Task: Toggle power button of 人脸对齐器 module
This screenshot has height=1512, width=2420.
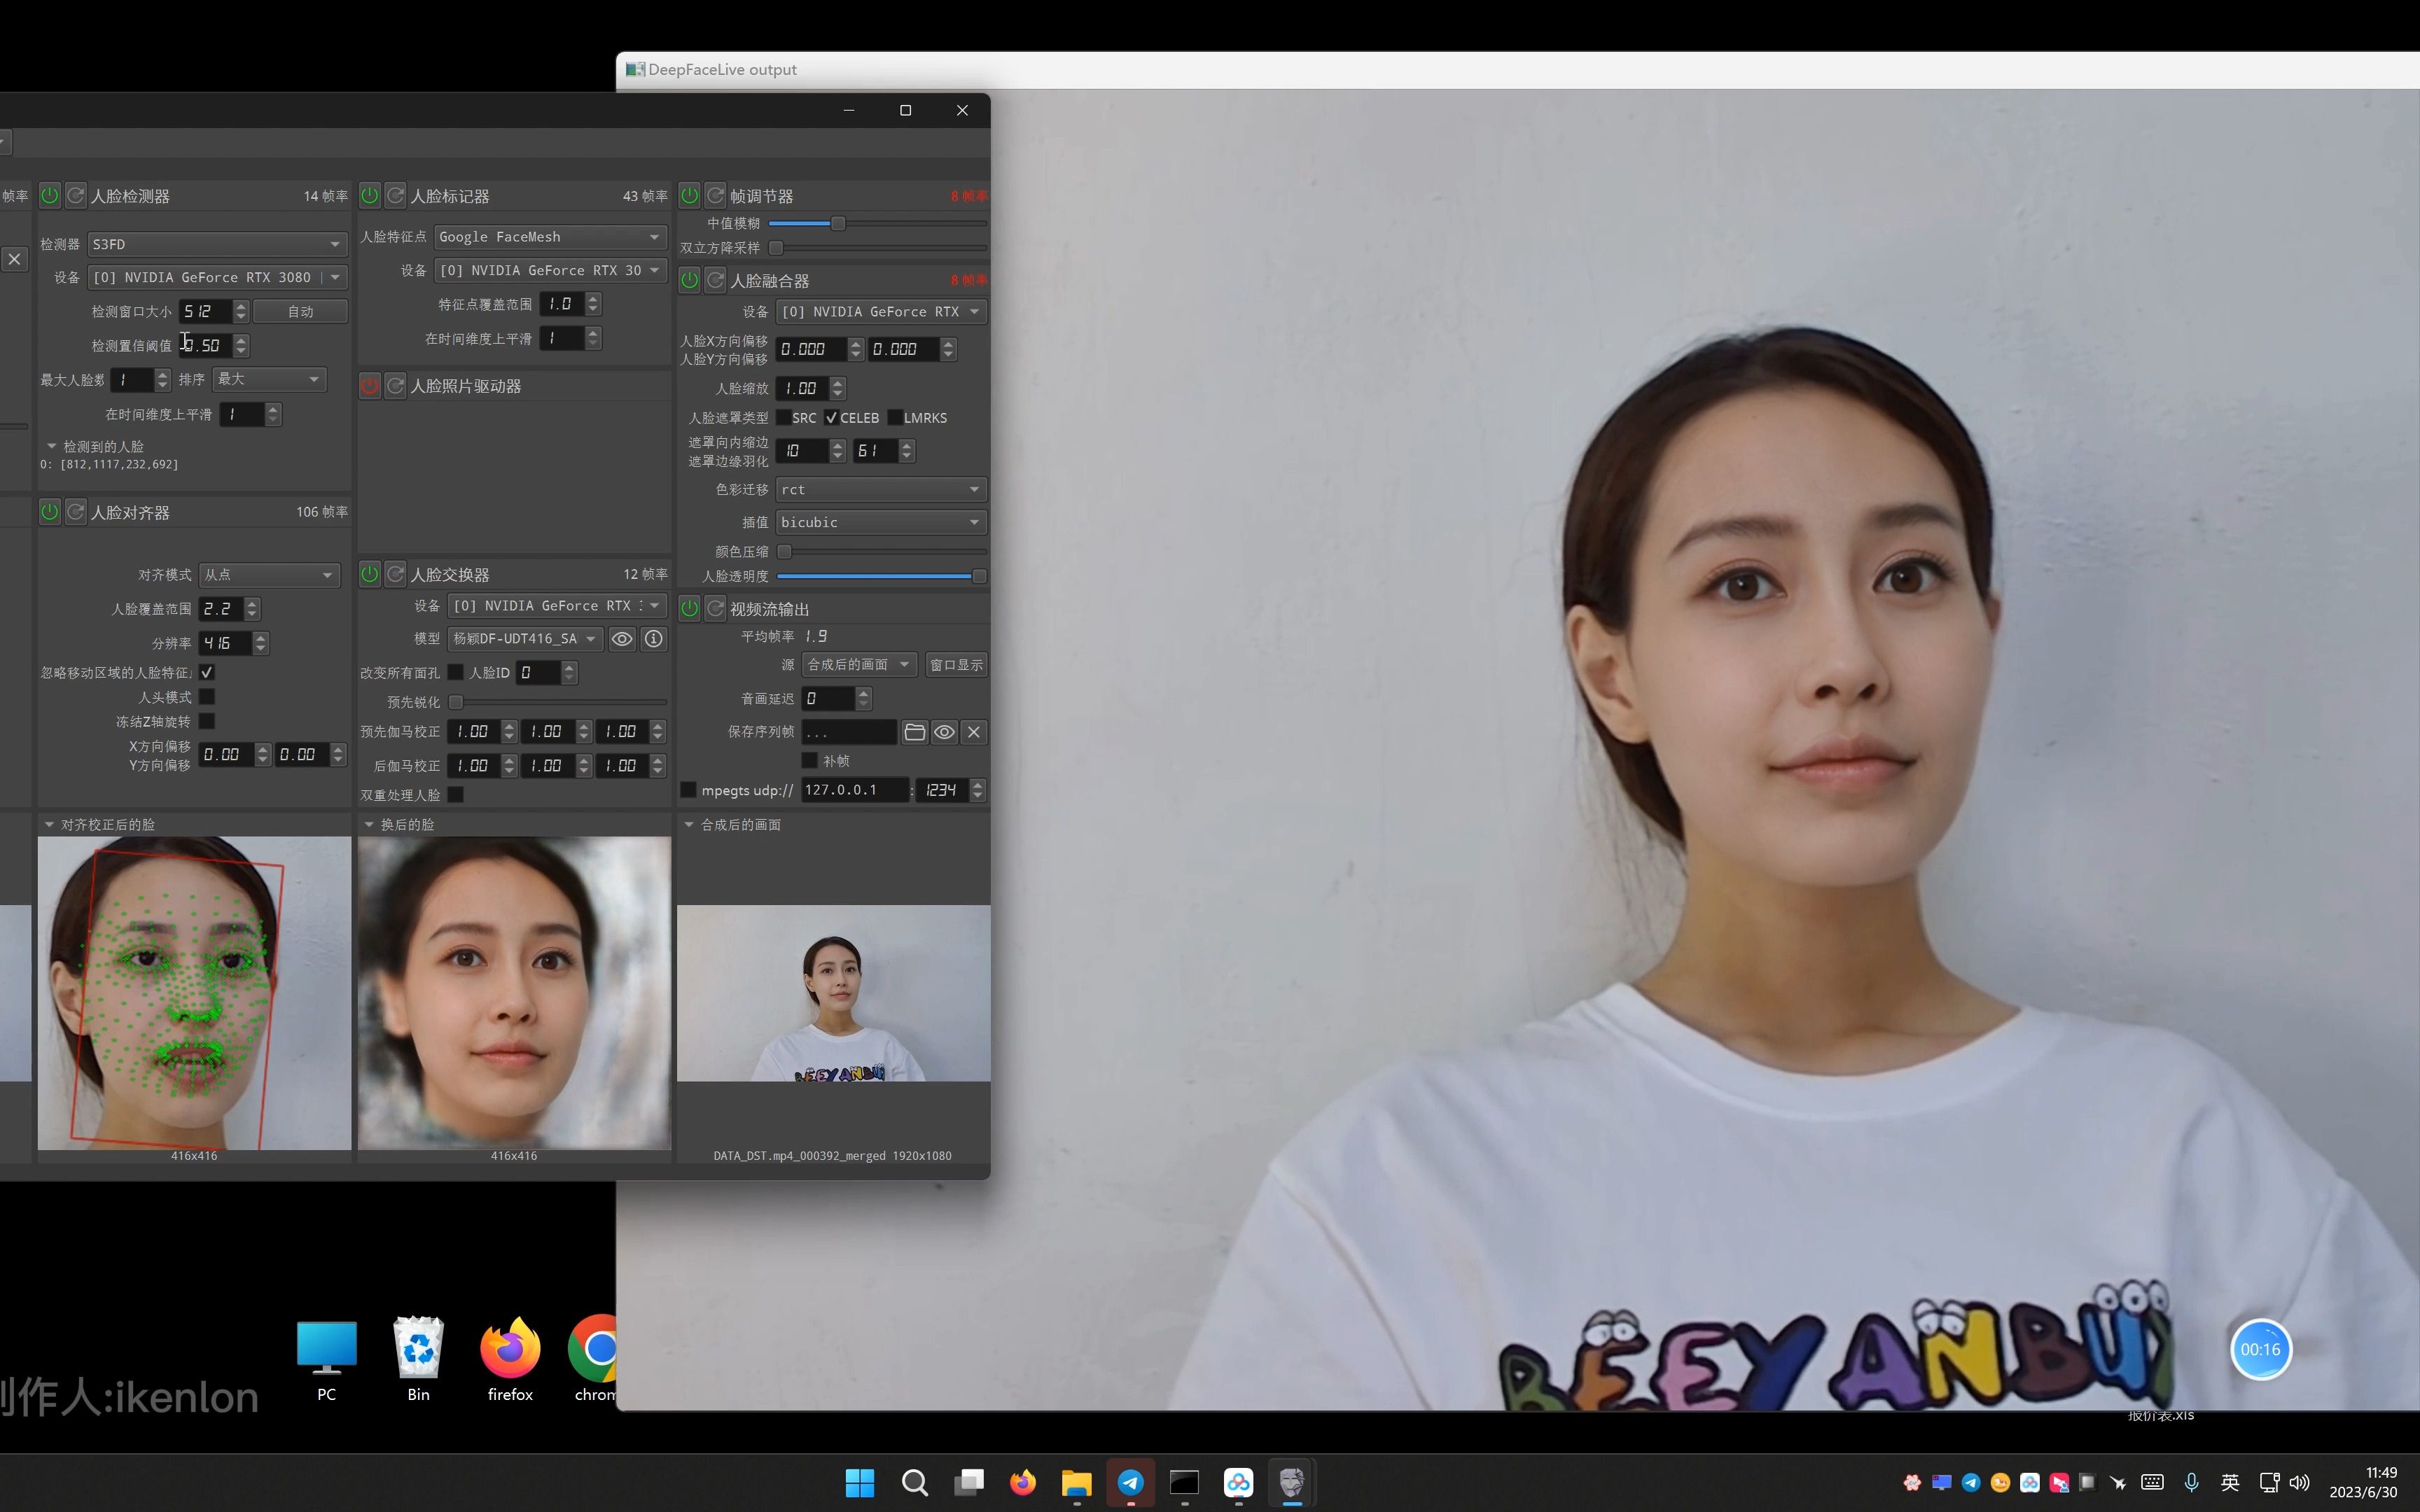Action: [49, 512]
